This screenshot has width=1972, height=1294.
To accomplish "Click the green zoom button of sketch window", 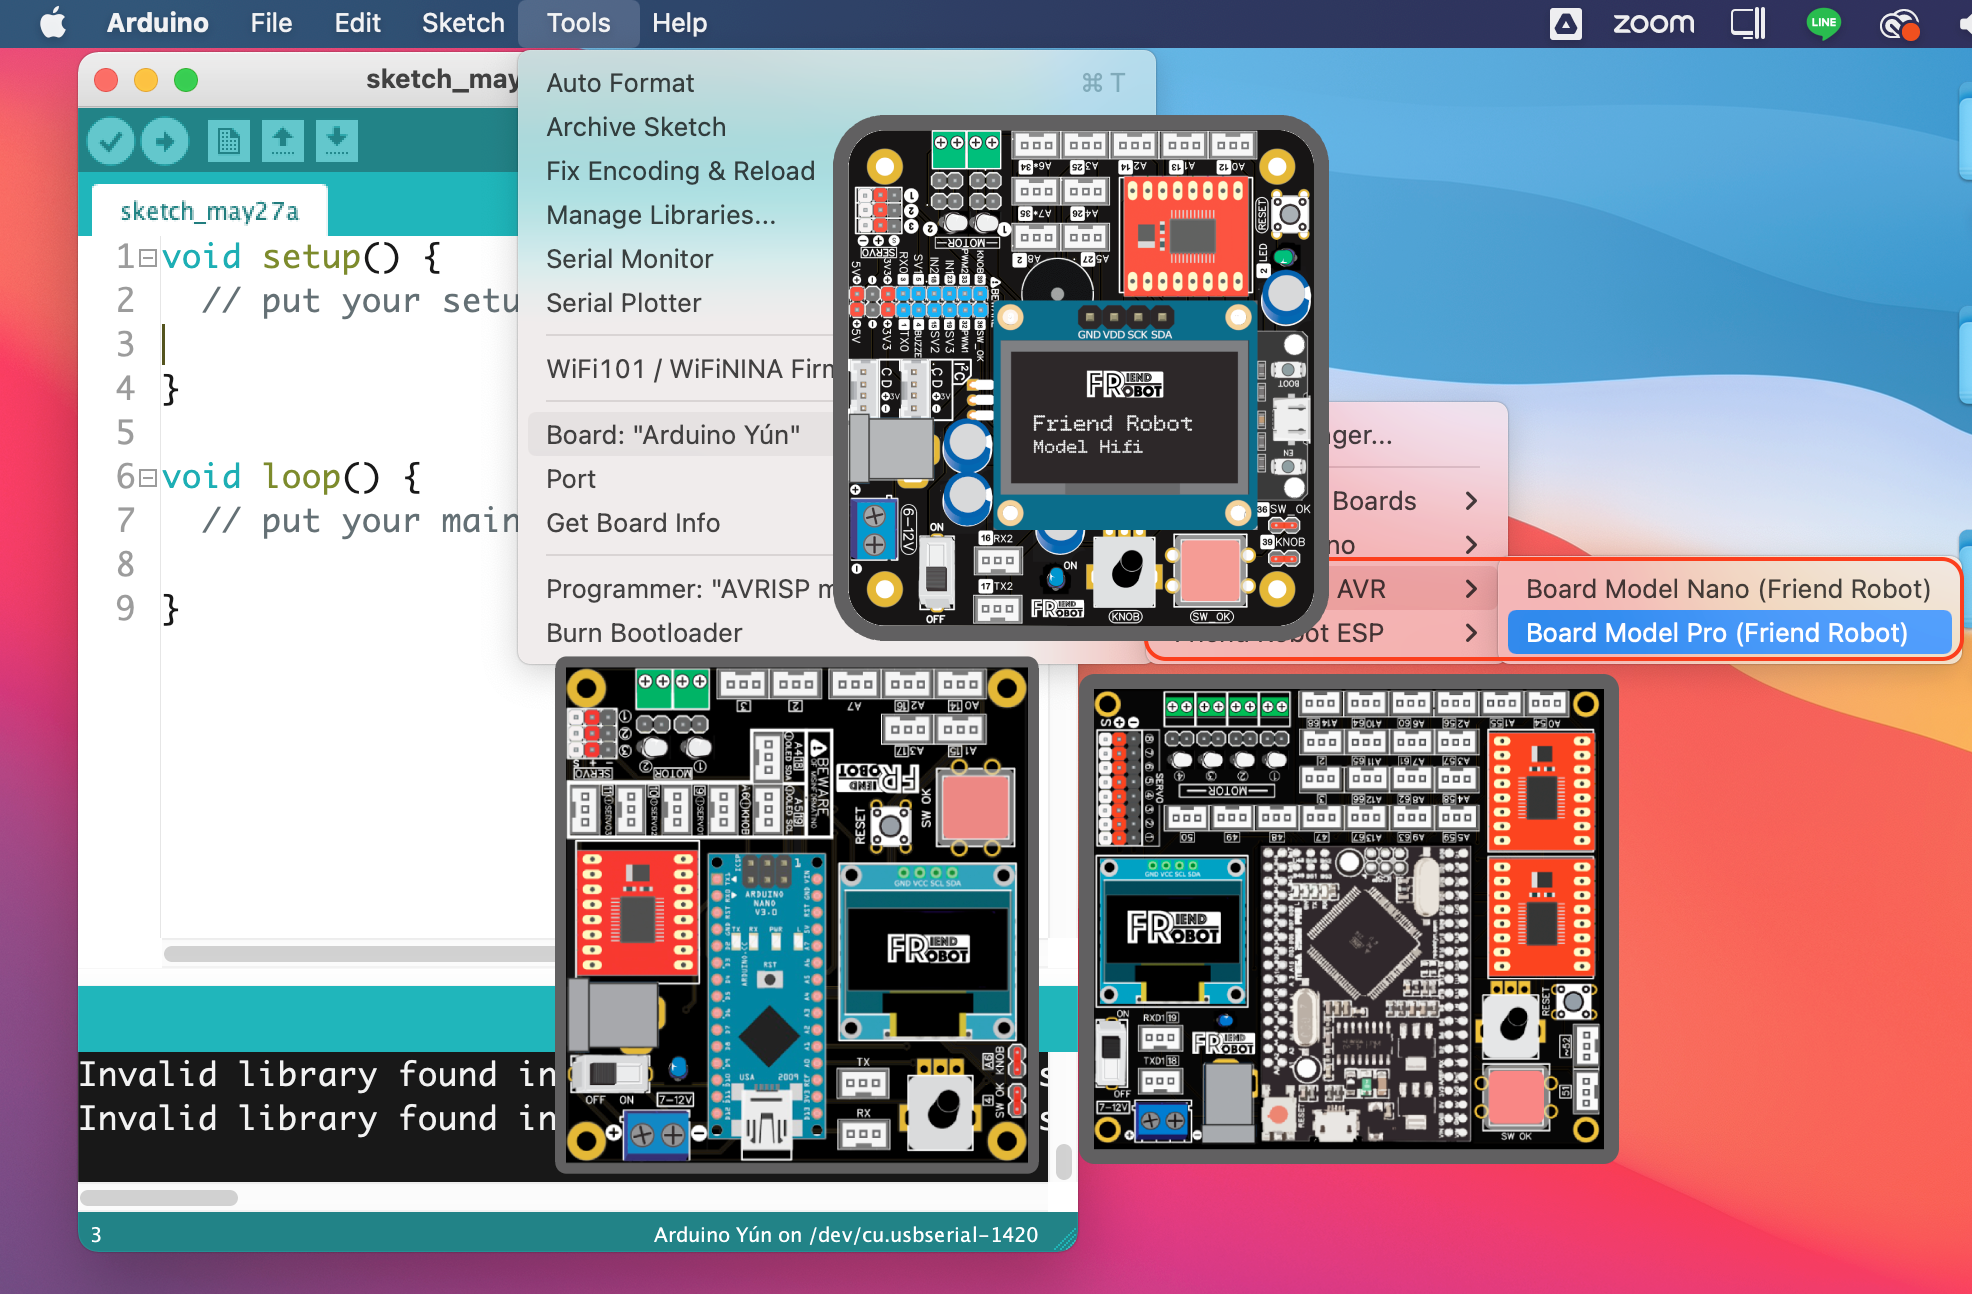I will point(186,80).
